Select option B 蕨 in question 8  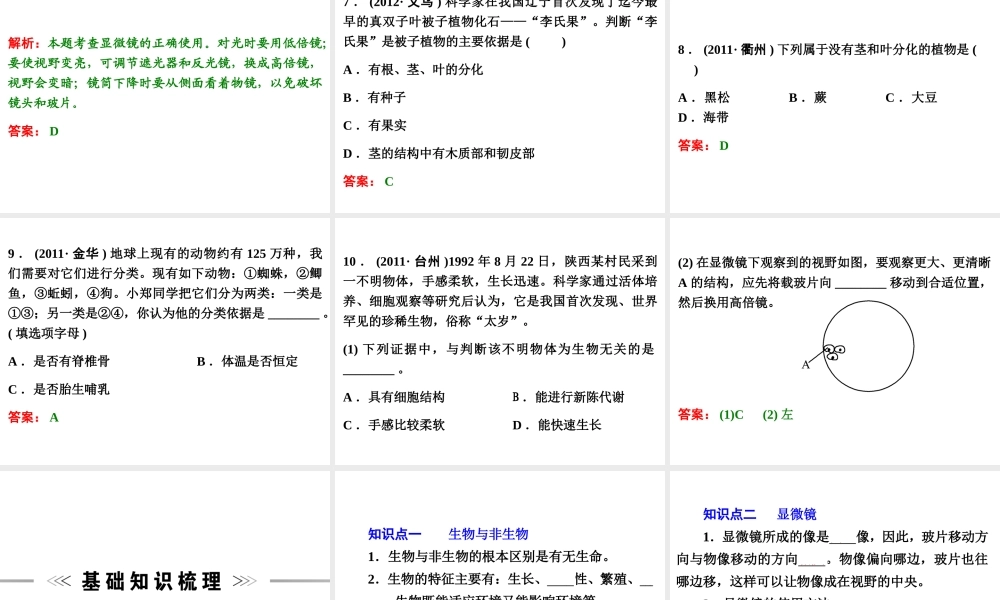tap(807, 98)
